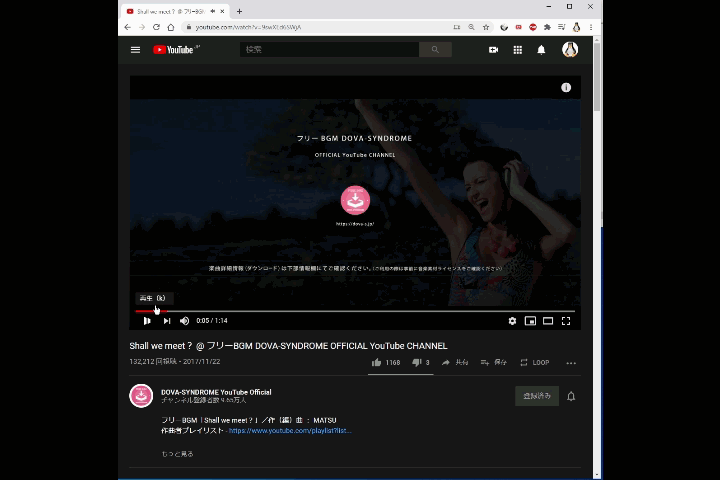
Task: Open DOVA-SYNDROME YouTube Official channel name
Action: tap(216, 392)
